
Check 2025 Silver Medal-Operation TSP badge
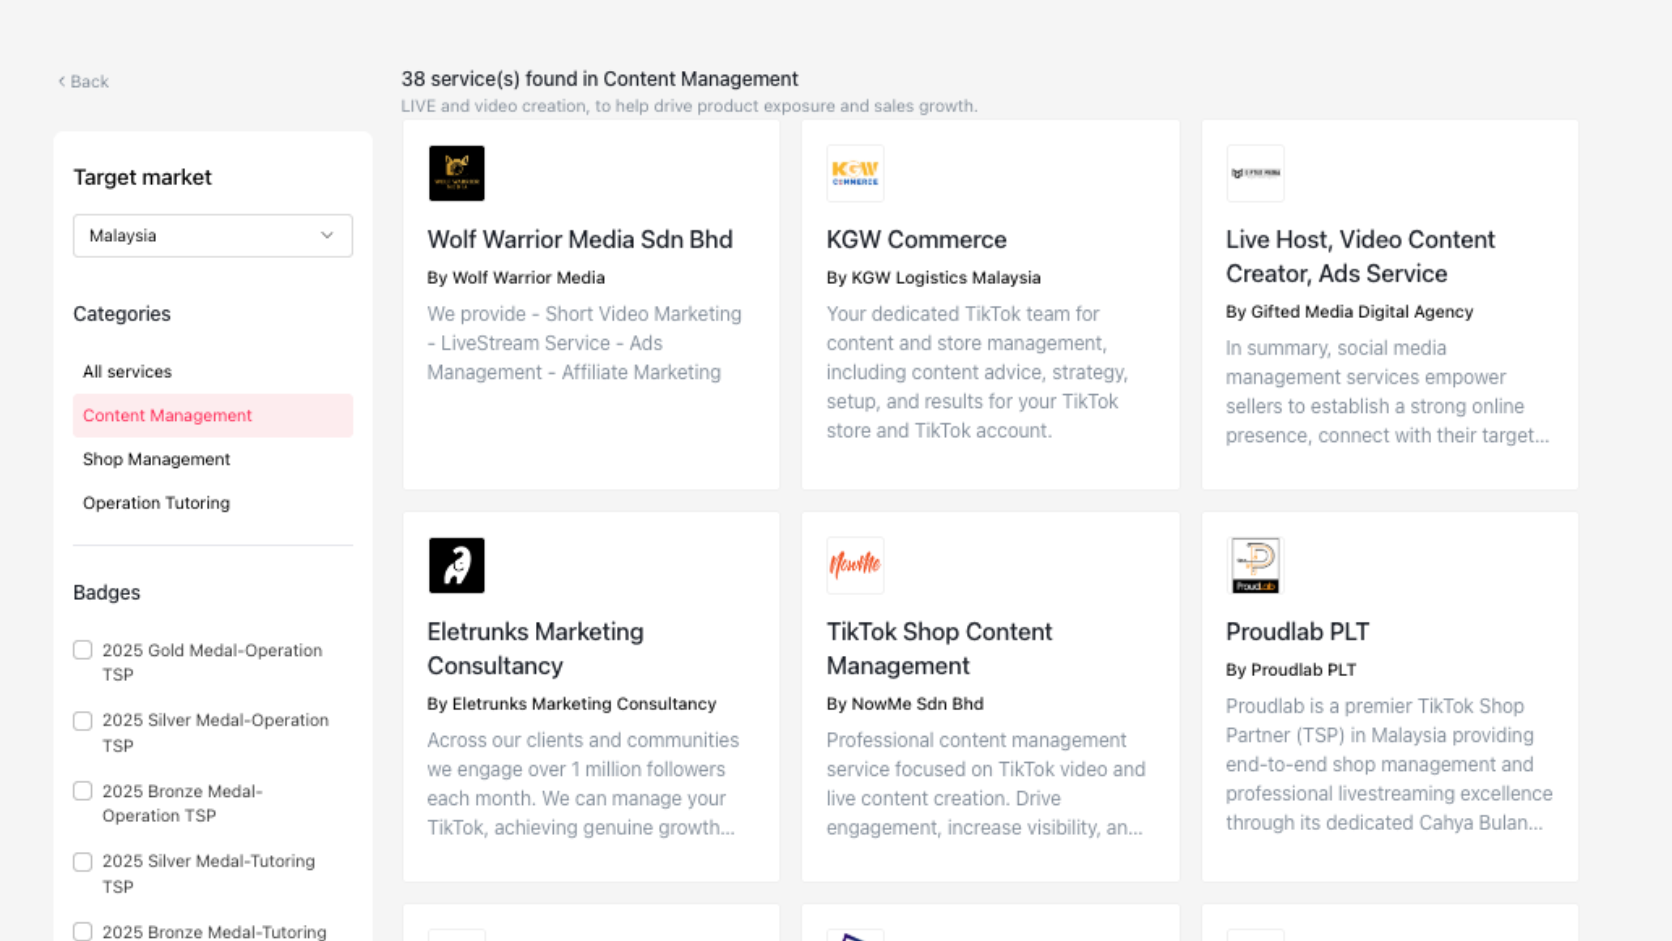point(83,720)
